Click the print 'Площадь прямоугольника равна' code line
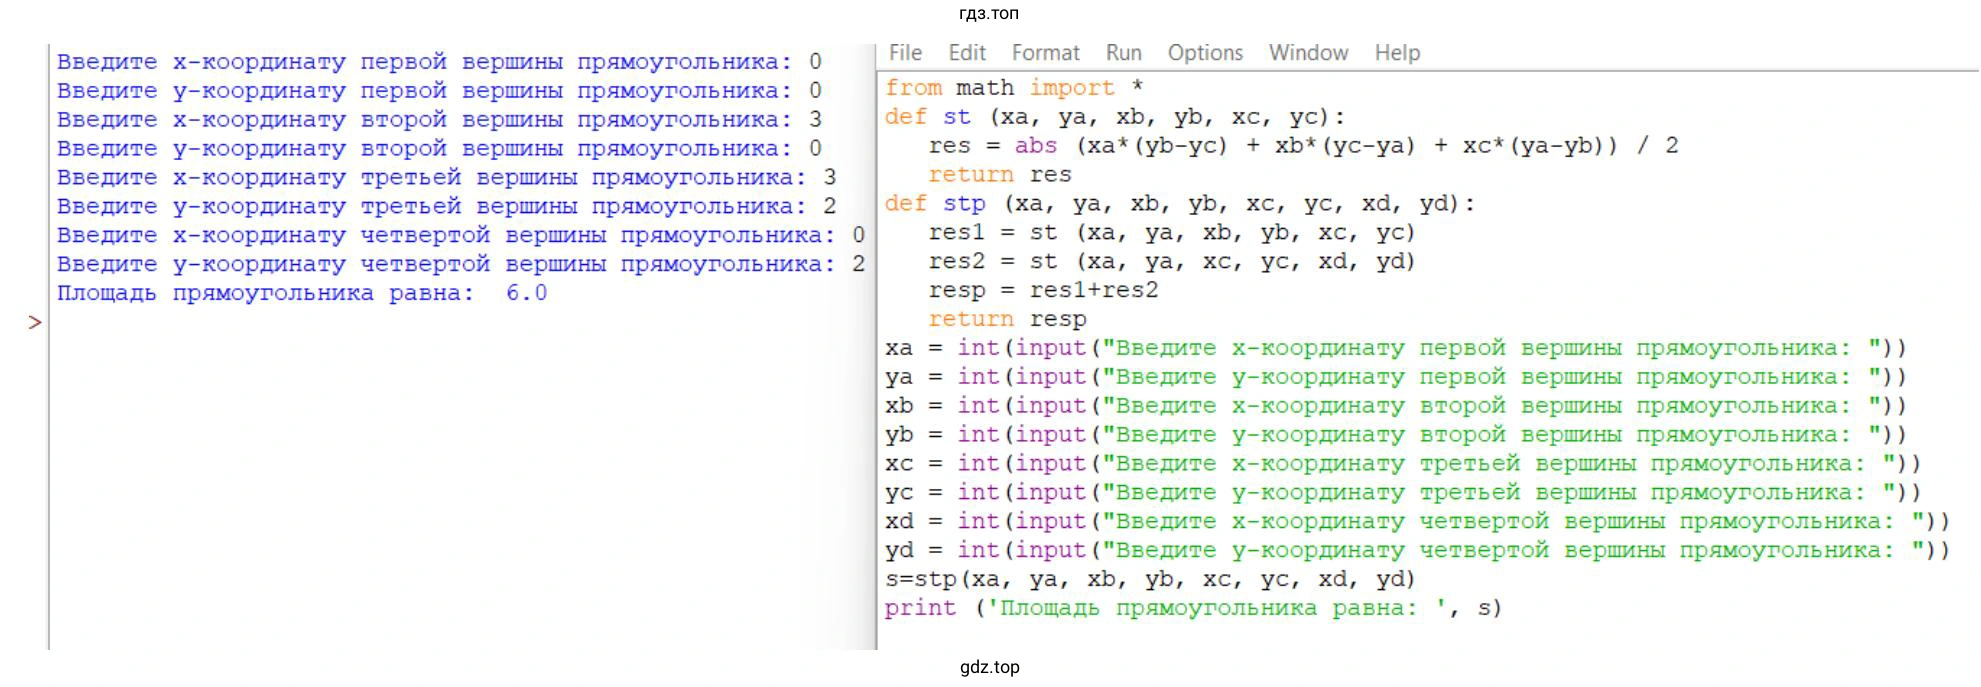1981x687 pixels. pos(1193,609)
